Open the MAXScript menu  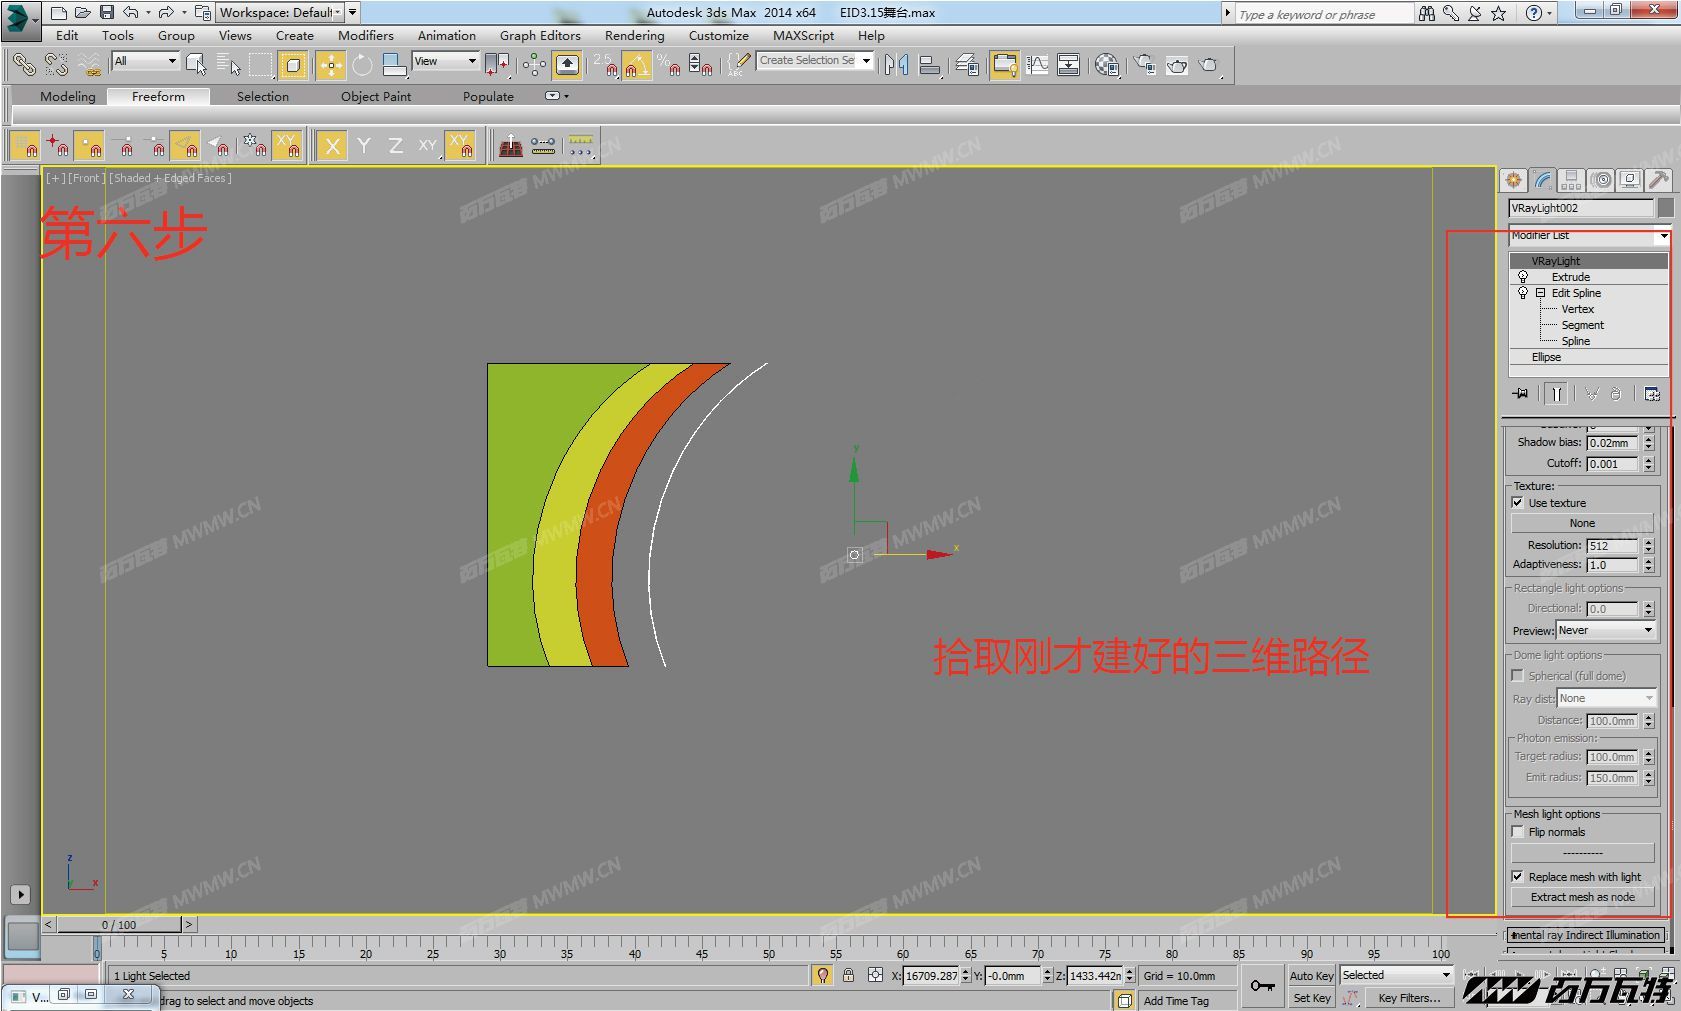point(803,35)
